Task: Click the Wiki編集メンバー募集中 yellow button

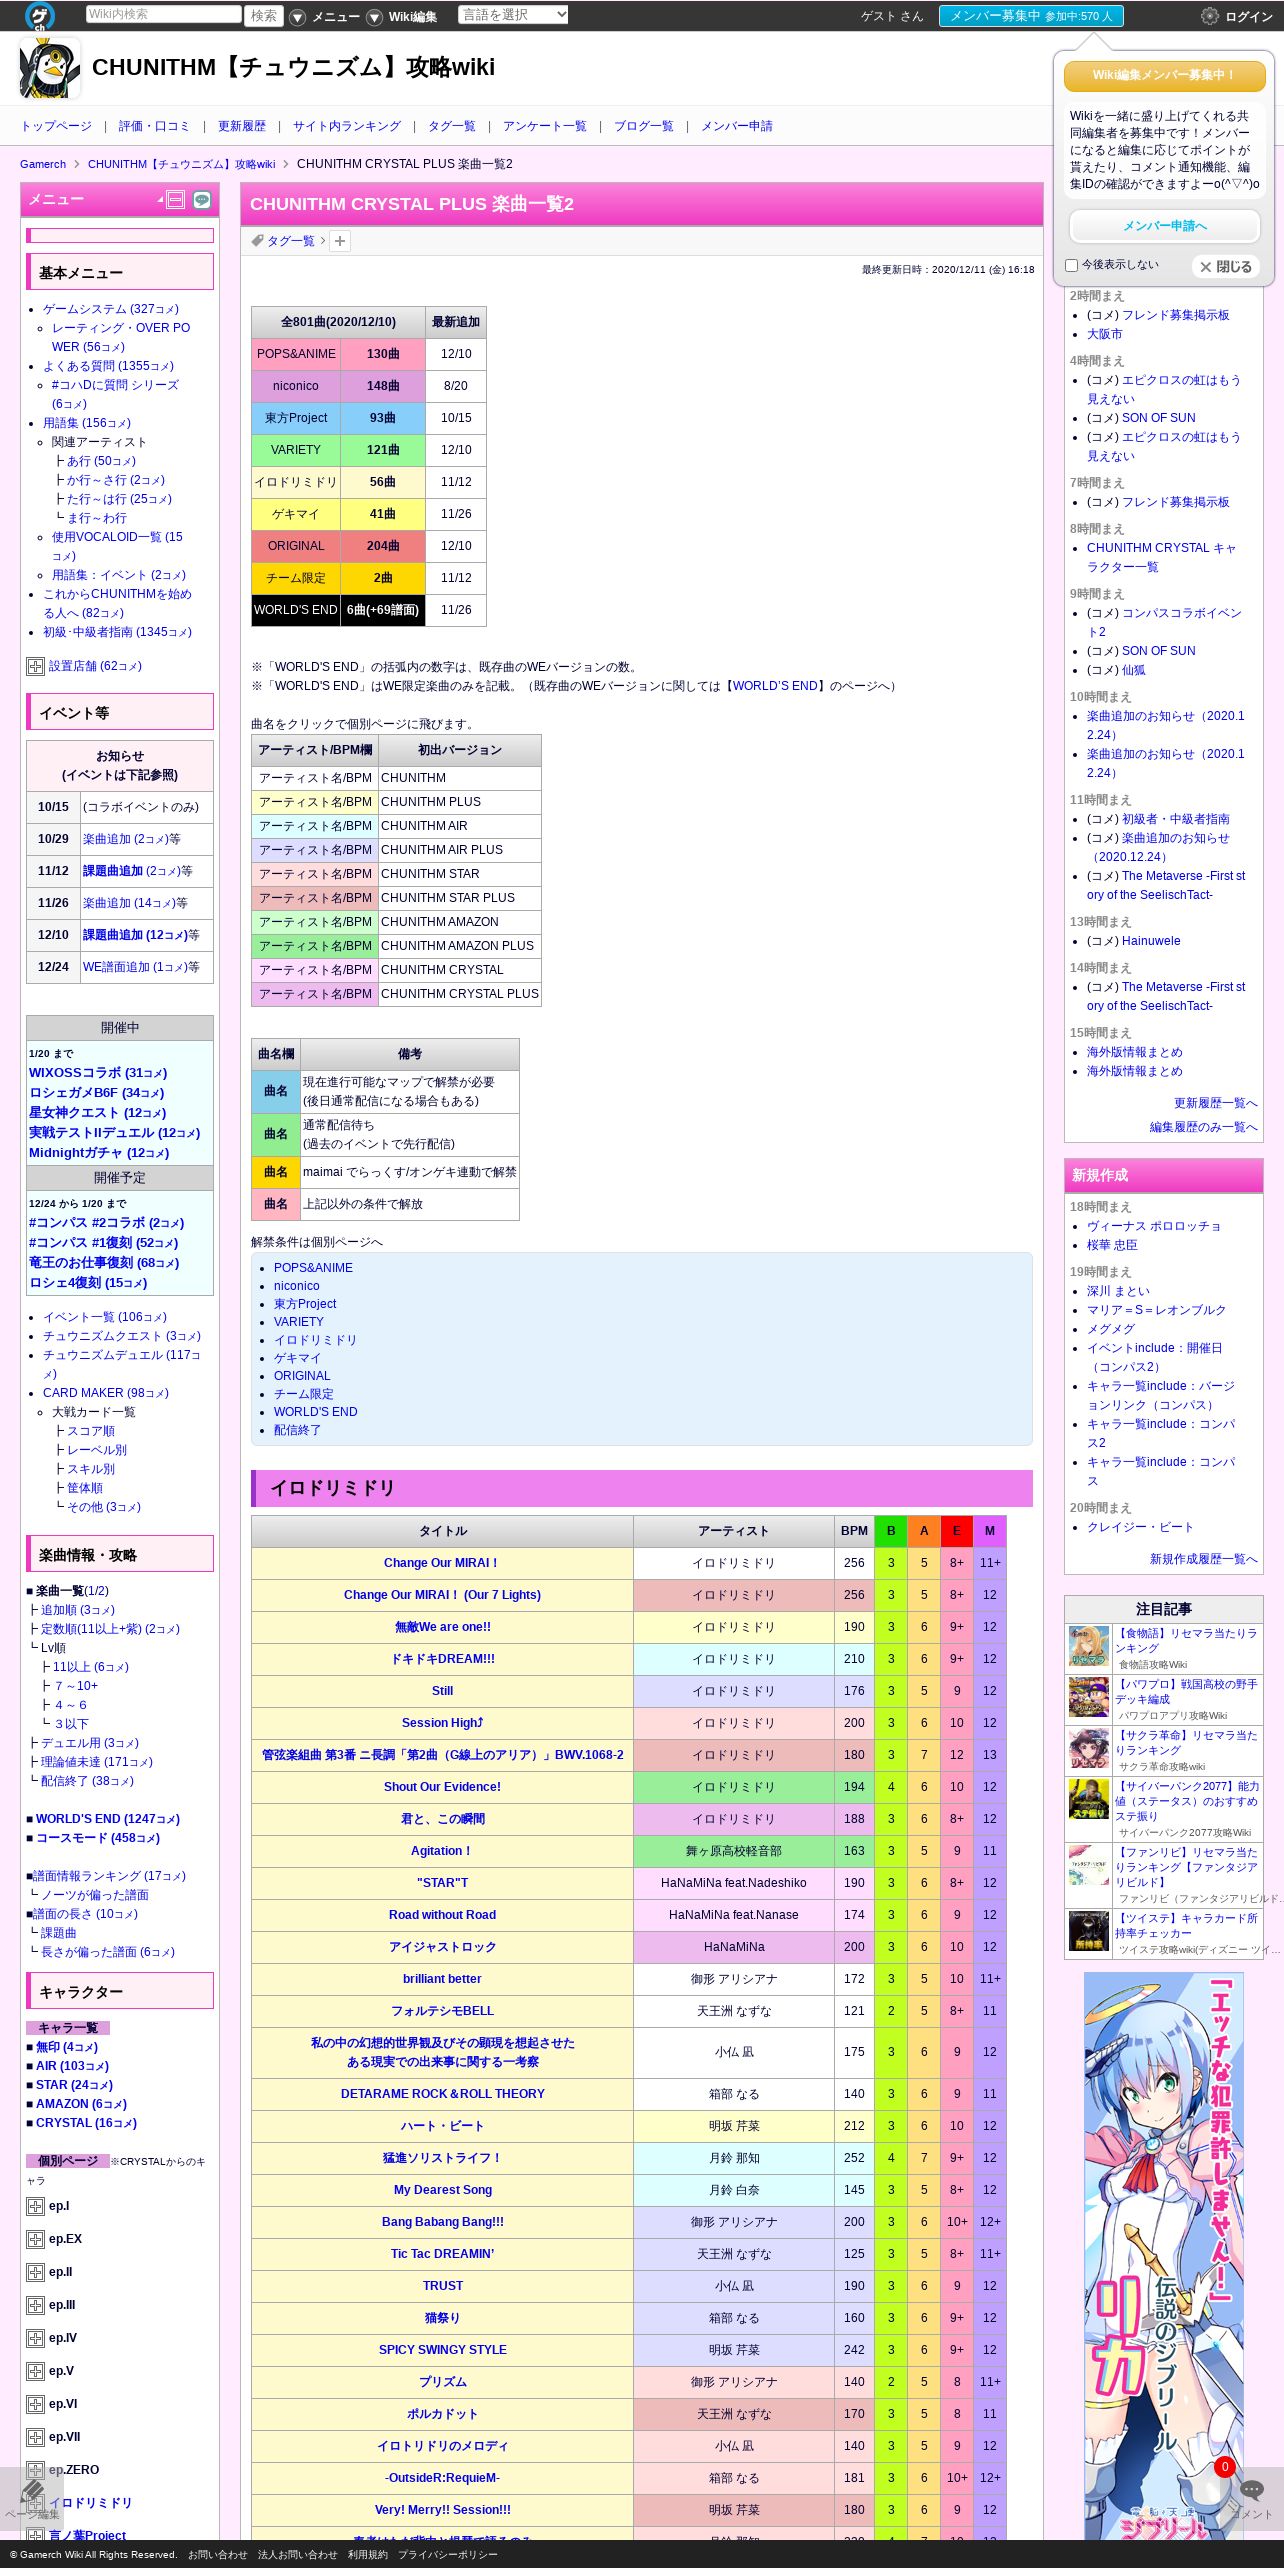Action: pos(1165,75)
